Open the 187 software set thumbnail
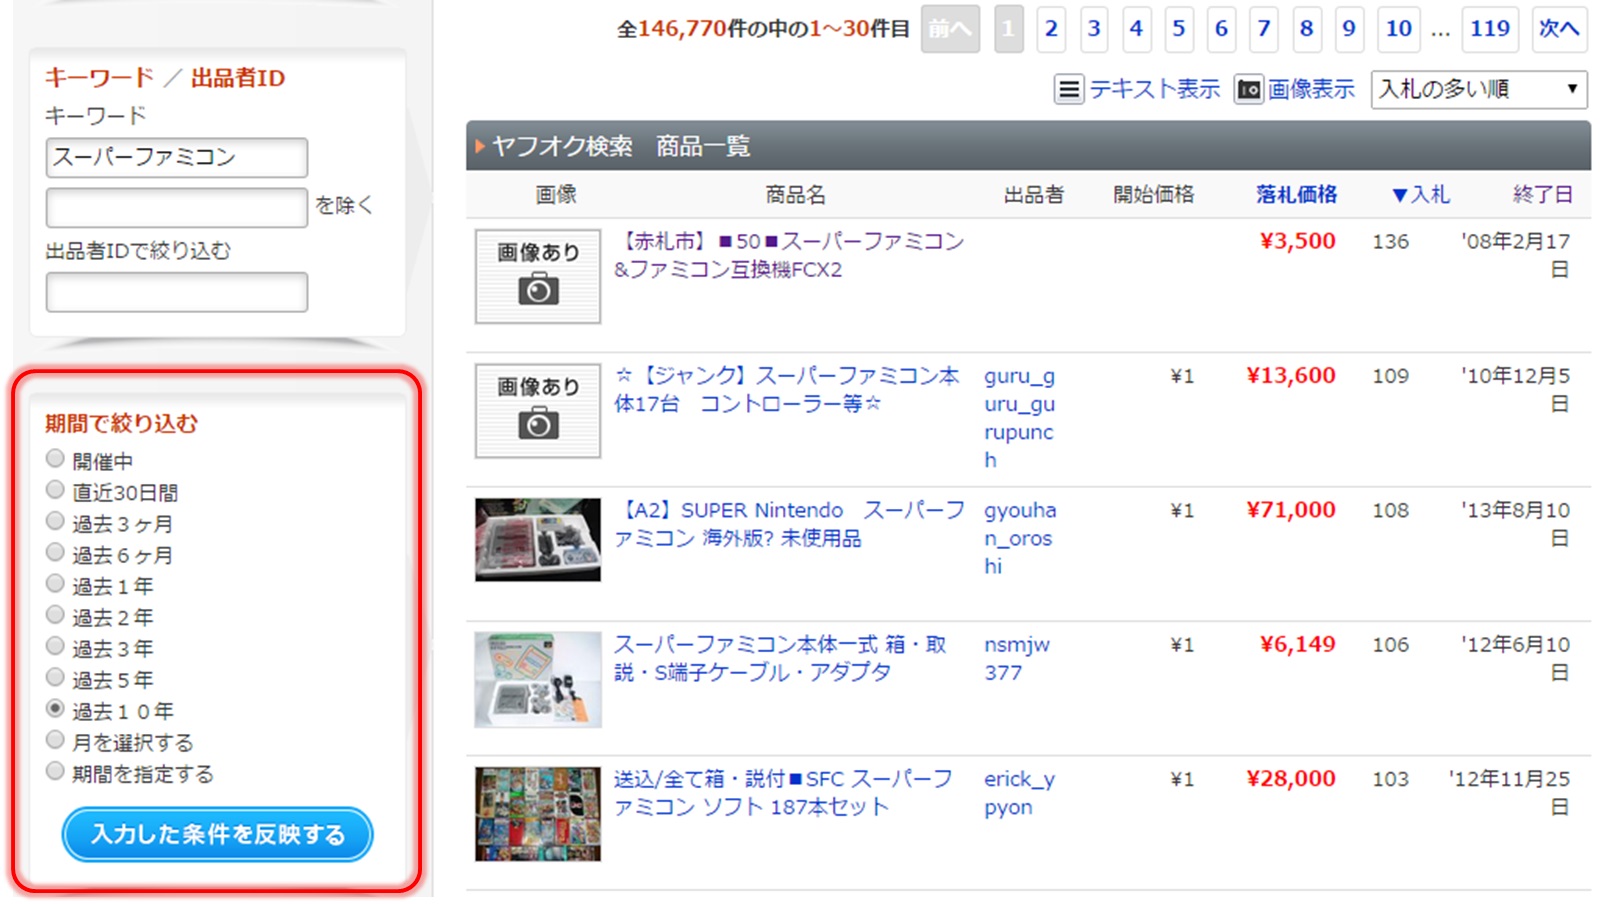The image size is (1607, 904). tap(538, 814)
